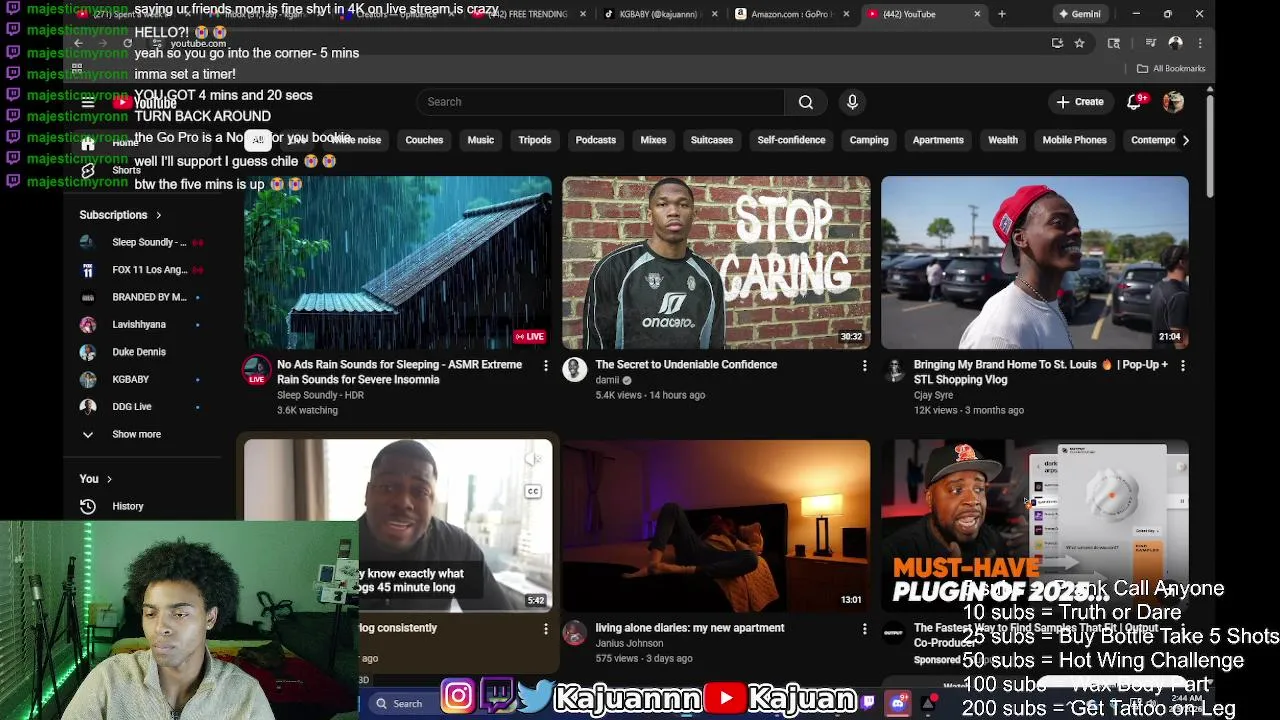Open living alone diaries: my new apartment title
Viewport: 1280px width, 720px height.
click(x=690, y=628)
